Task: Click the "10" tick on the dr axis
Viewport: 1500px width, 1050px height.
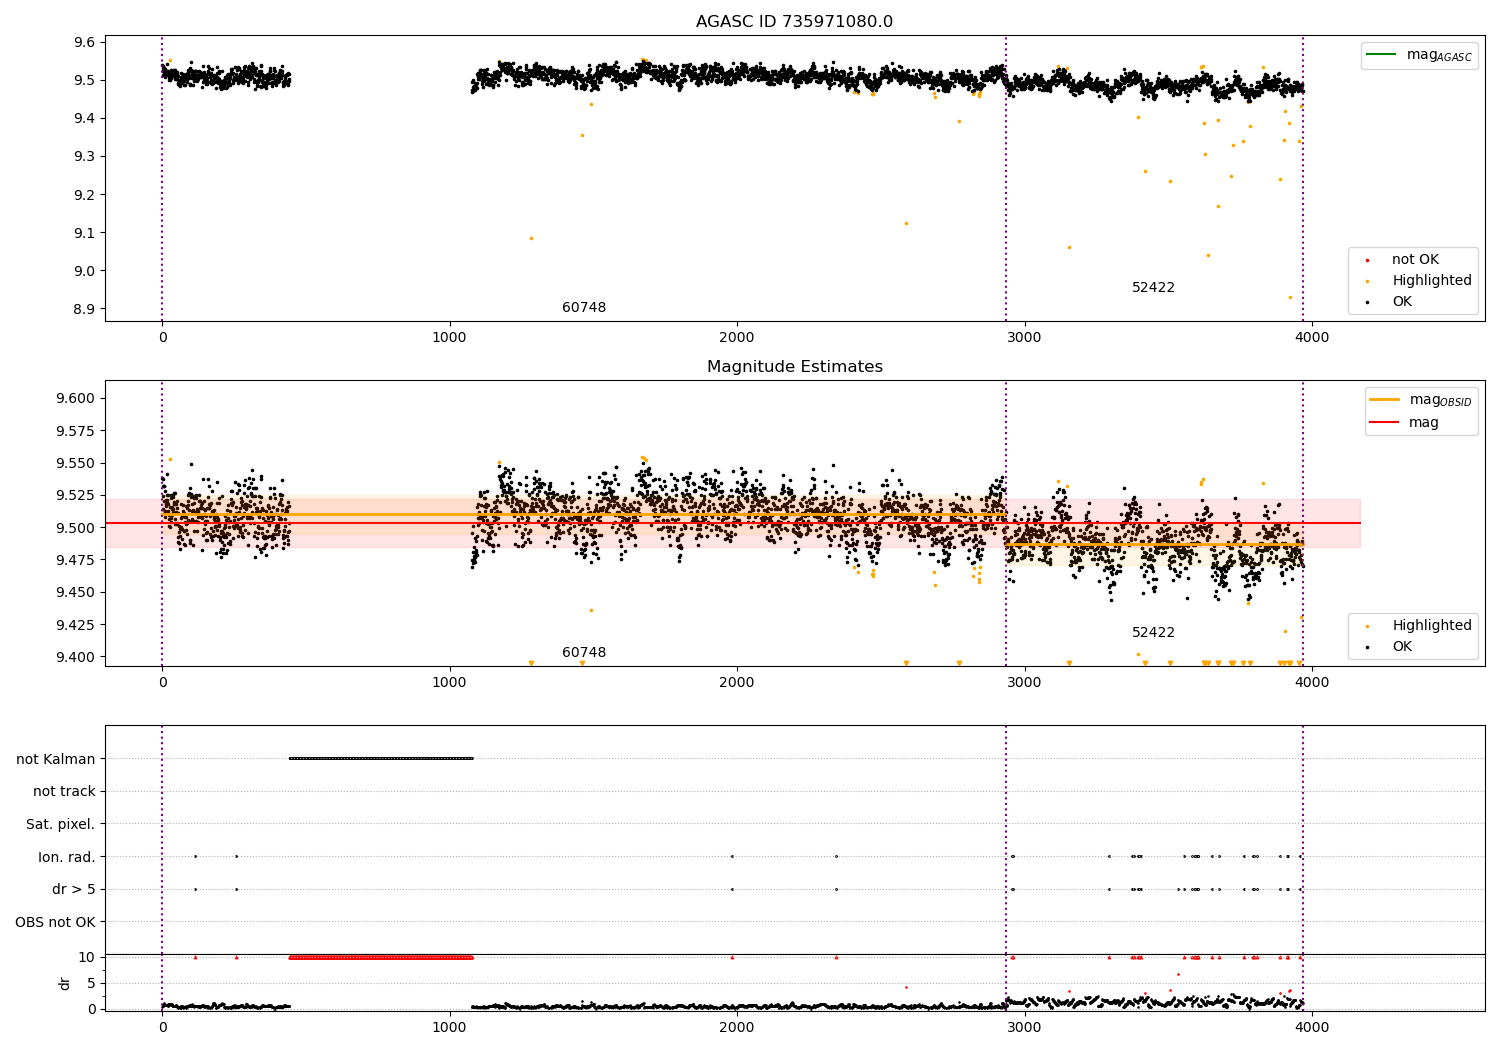Action: tap(87, 957)
